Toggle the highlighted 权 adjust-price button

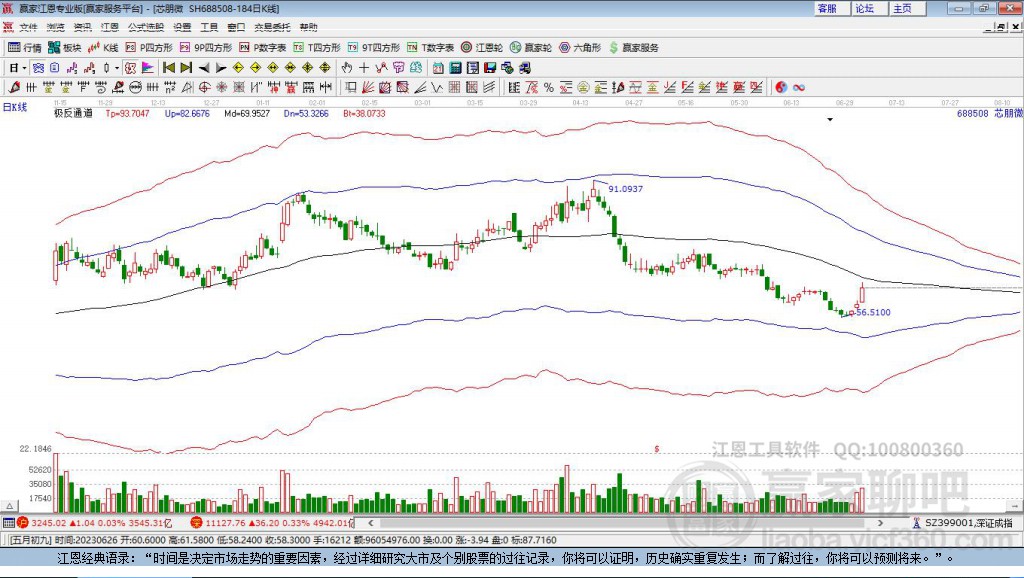click(x=130, y=68)
